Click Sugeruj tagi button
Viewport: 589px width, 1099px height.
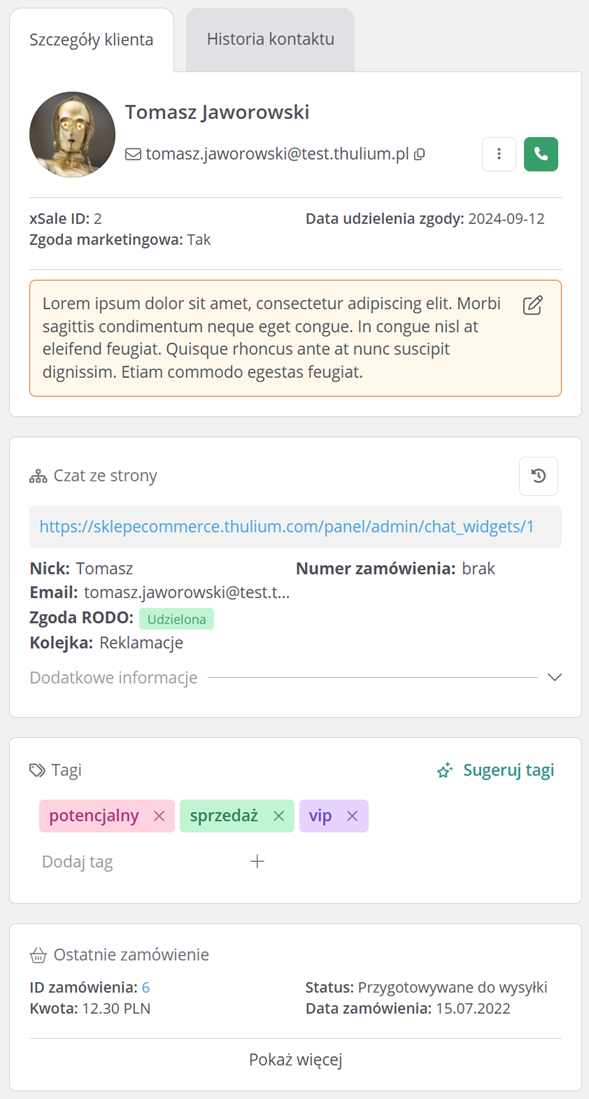[x=495, y=770]
